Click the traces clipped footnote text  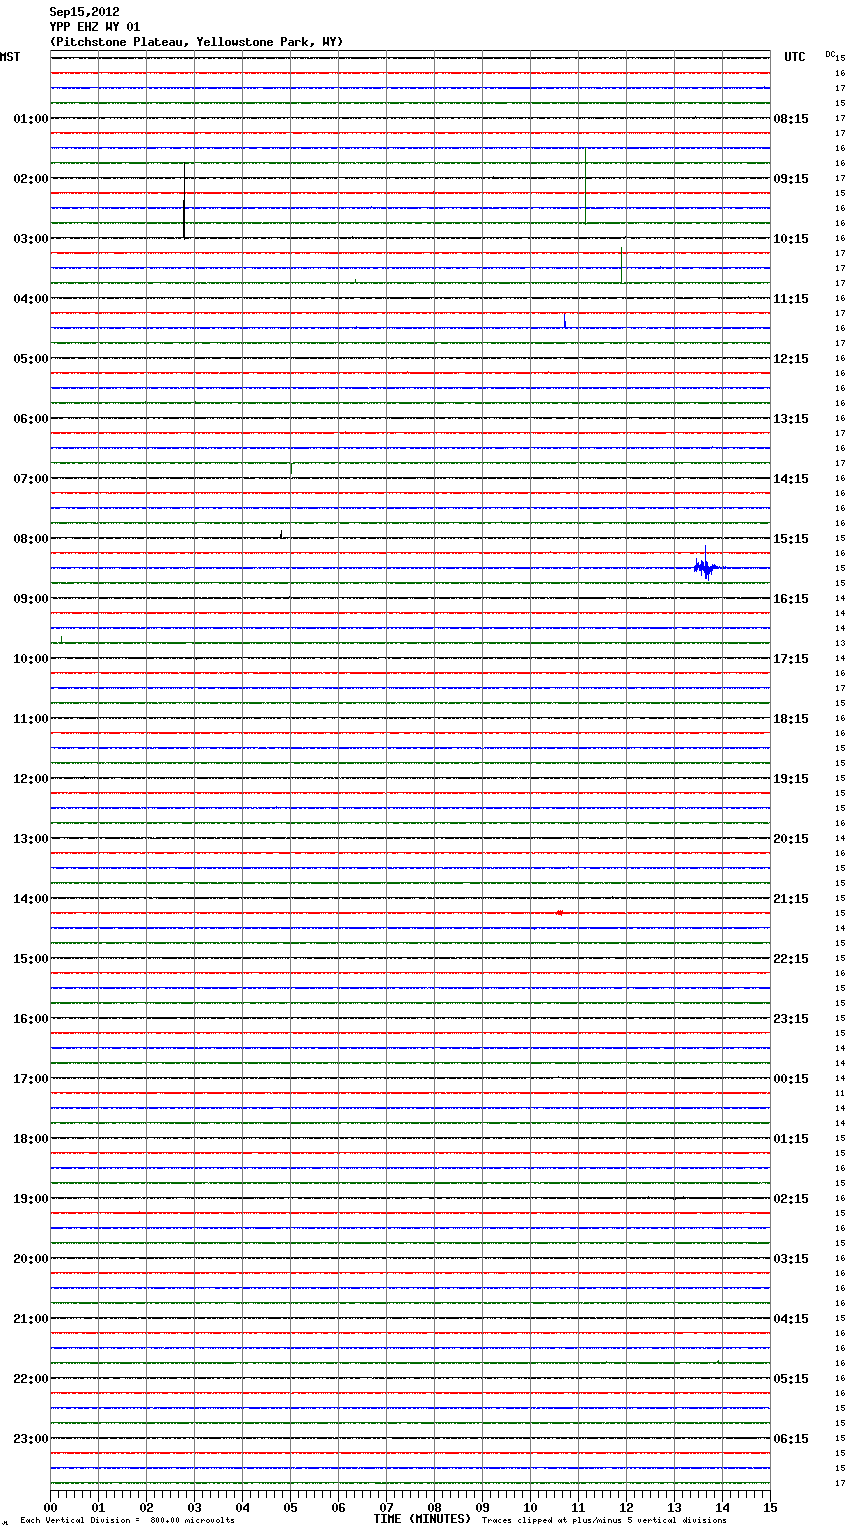[604, 1520]
